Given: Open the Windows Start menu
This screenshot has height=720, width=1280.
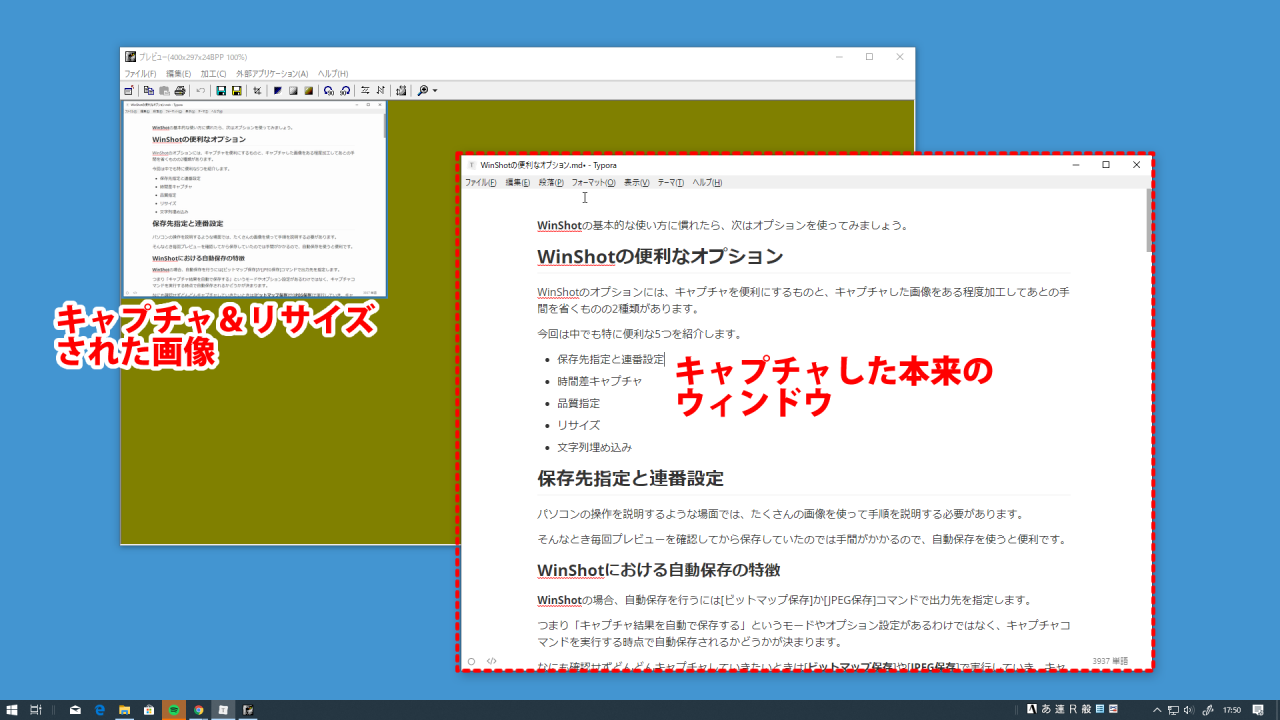Looking at the screenshot, I should (x=12, y=710).
